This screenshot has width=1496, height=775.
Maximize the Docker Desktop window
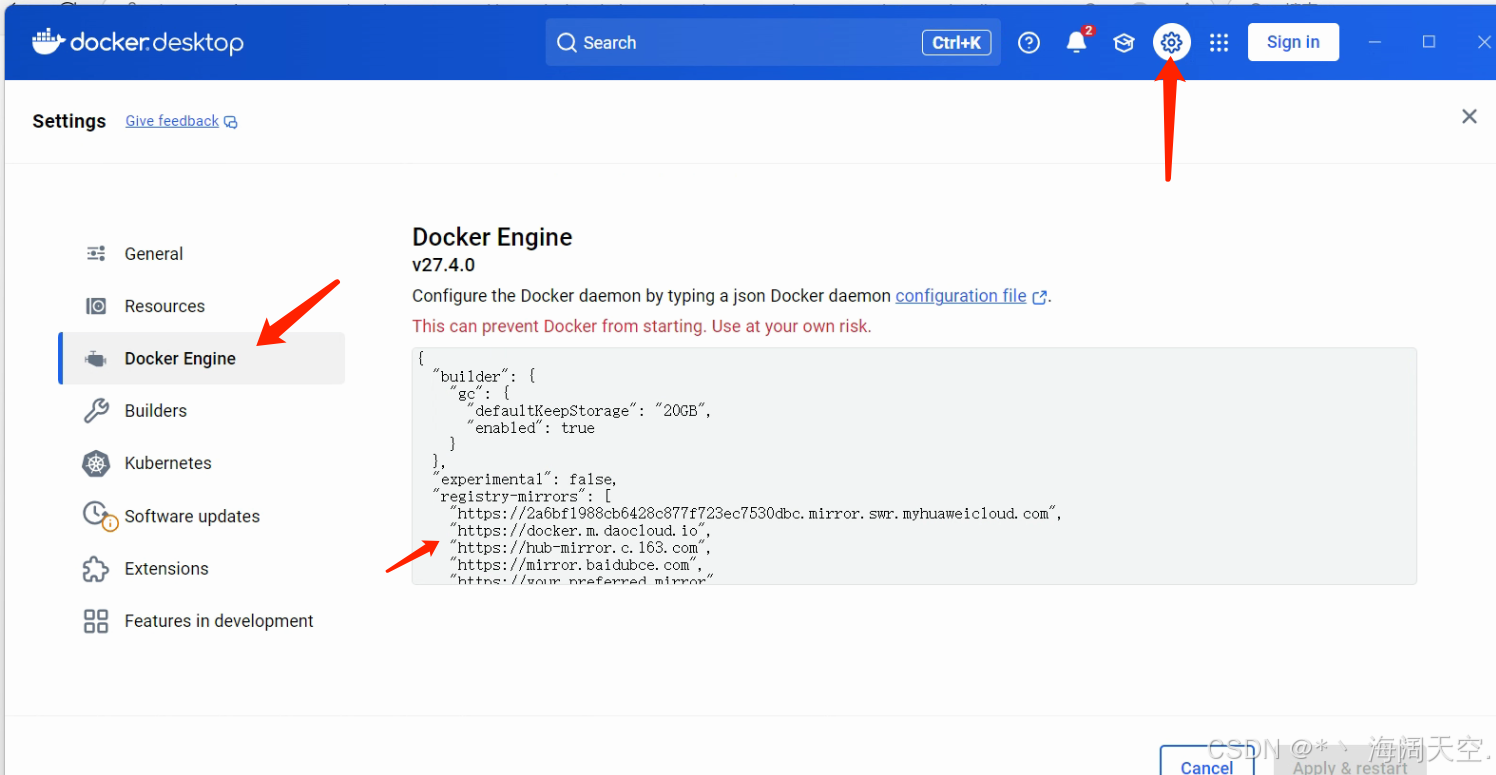(1429, 42)
